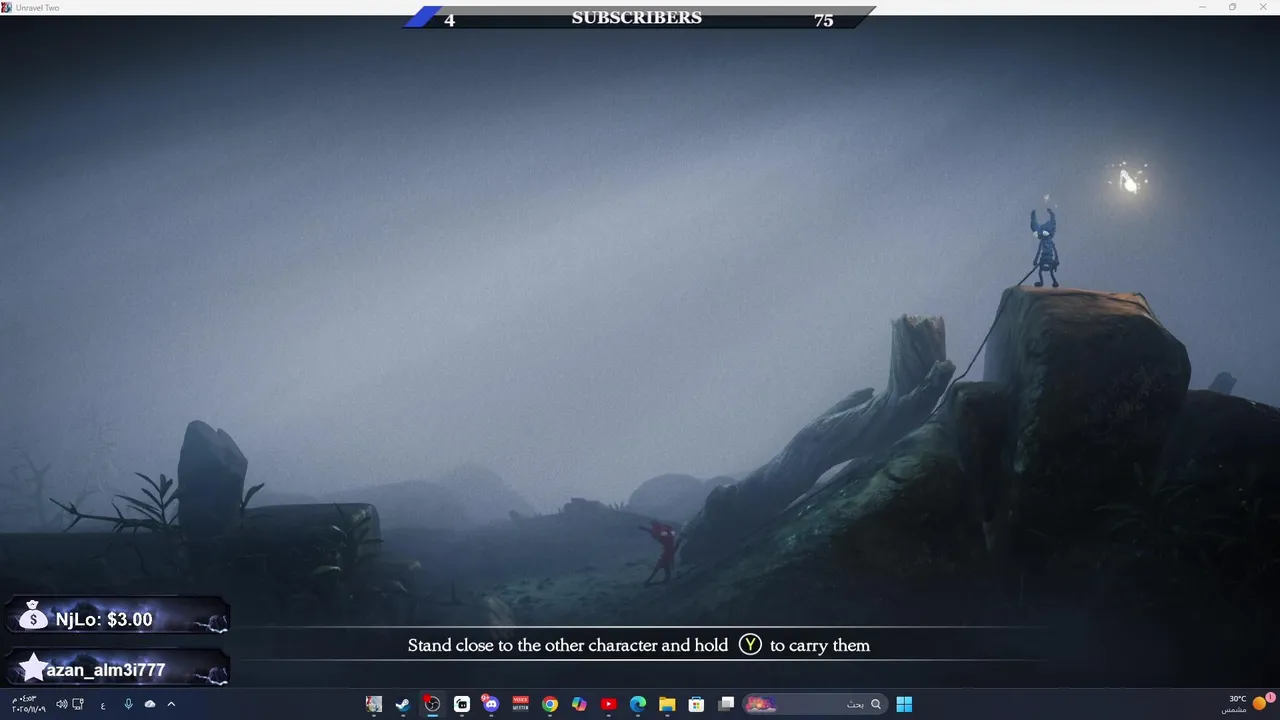
Task: Open the Discord taskbar icon
Action: 490,704
